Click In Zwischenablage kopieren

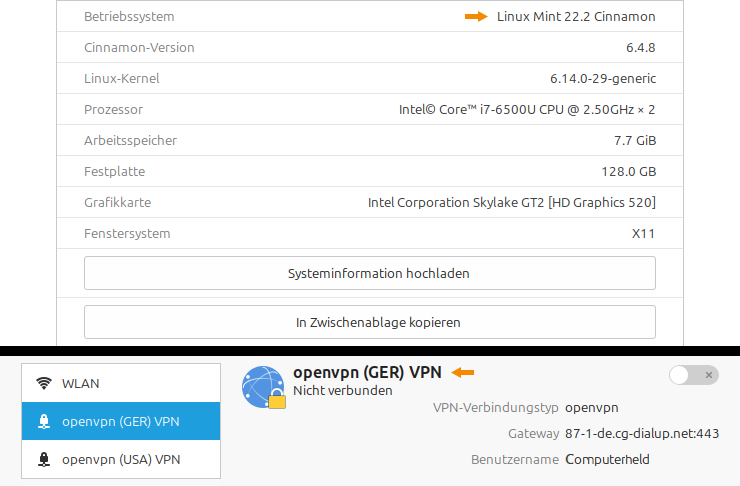coord(369,322)
